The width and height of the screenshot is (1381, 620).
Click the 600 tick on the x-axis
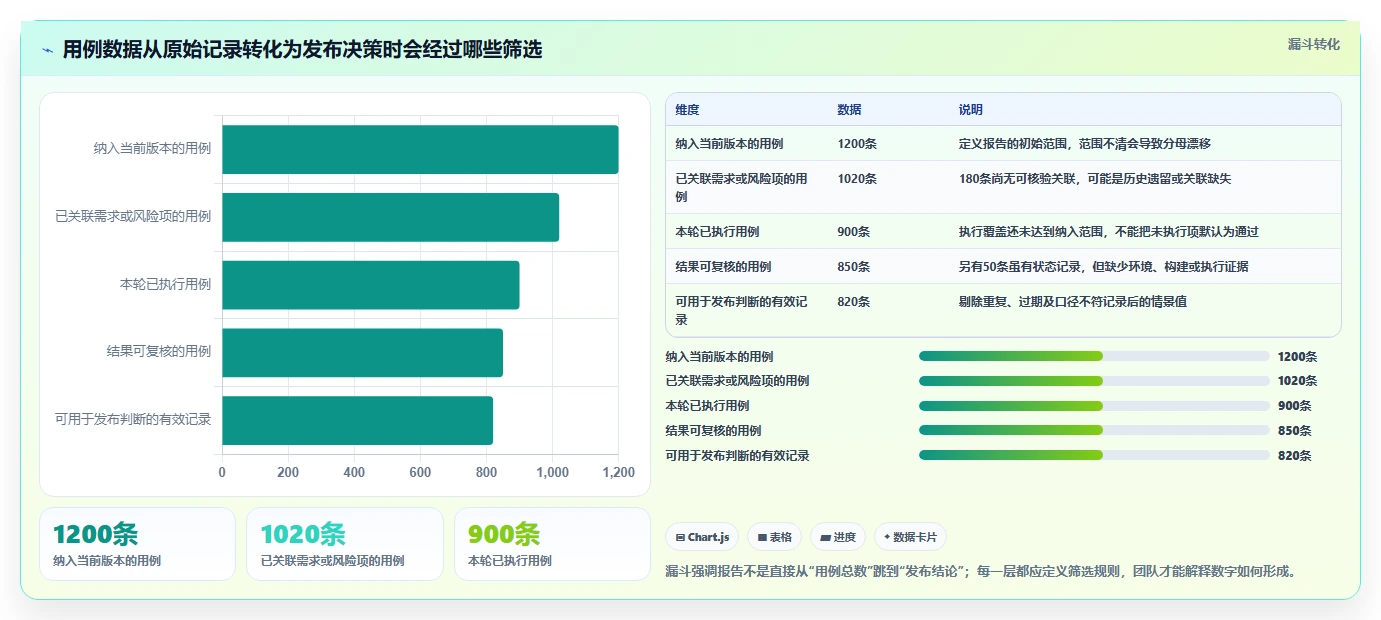pyautogui.click(x=420, y=473)
